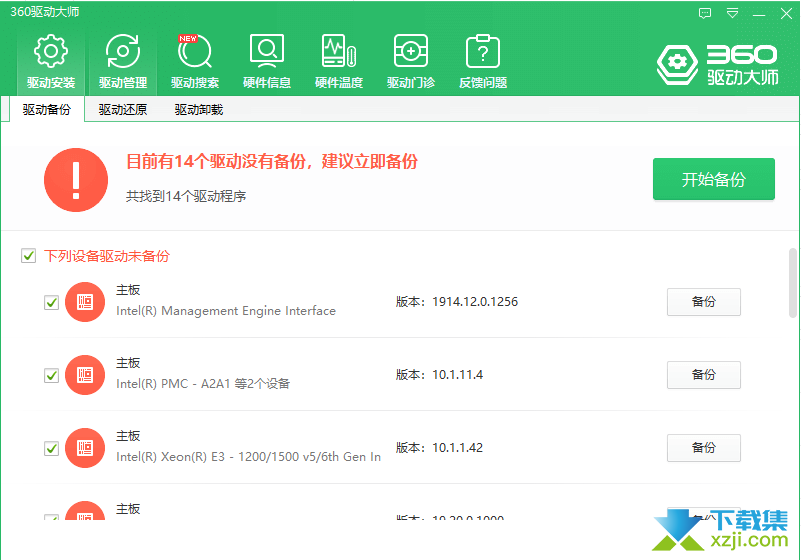Select the 驱动备份 tab
Viewport: 801px width, 560px height.
[x=47, y=110]
